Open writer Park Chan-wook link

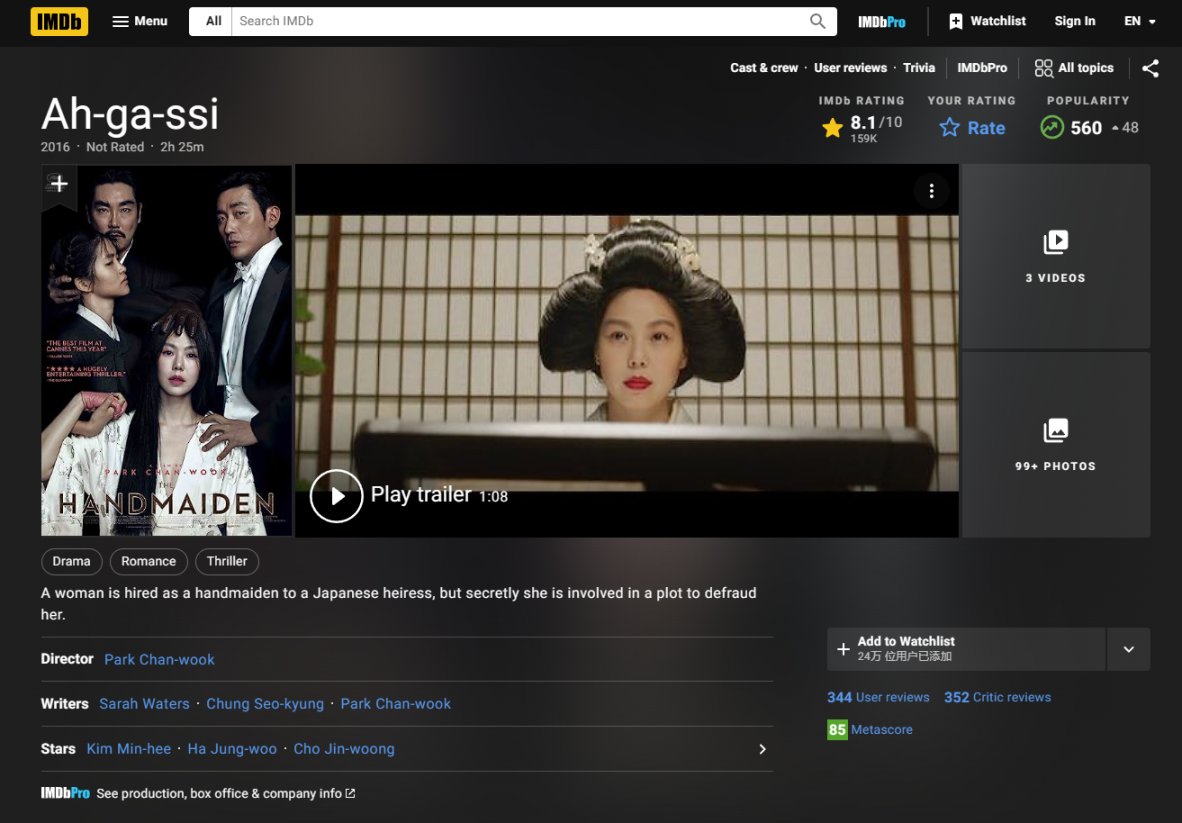(396, 704)
